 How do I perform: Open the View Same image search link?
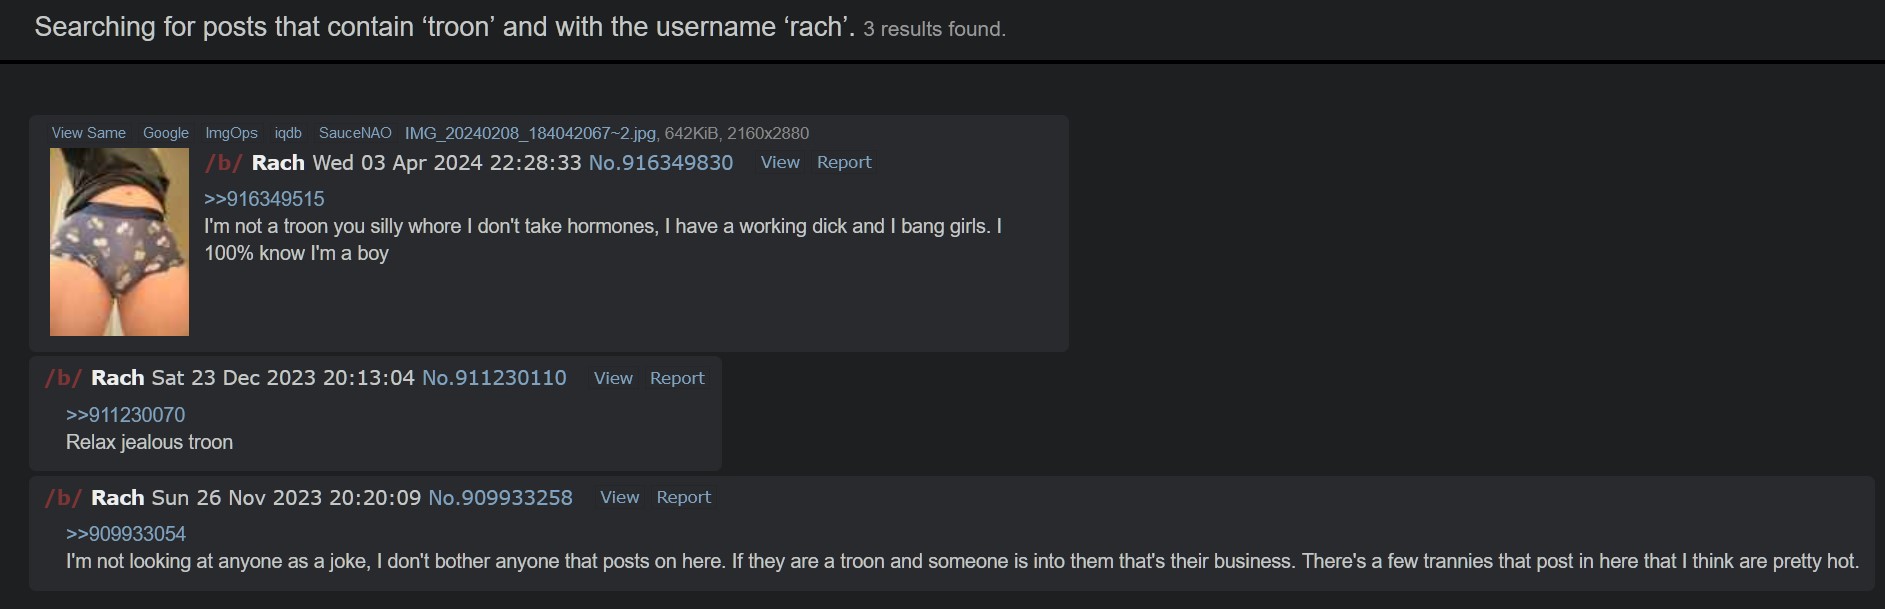(x=88, y=133)
